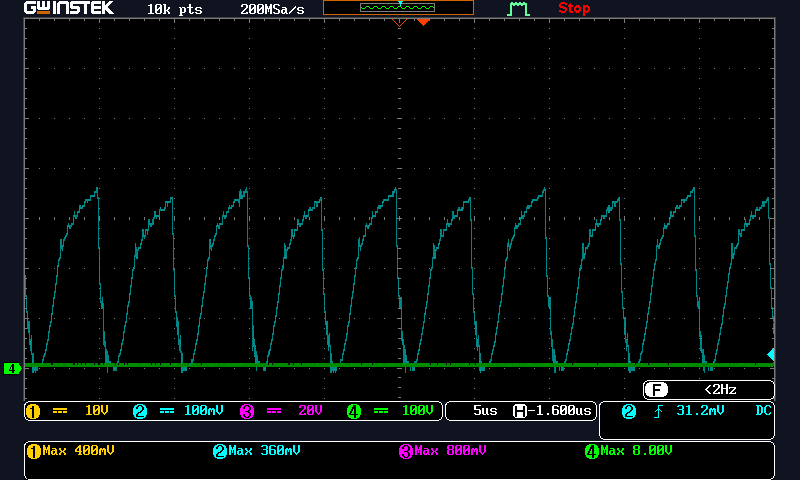This screenshot has width=800, height=480.
Task: Select the channel 2 cyan badge icon
Action: click(140, 411)
